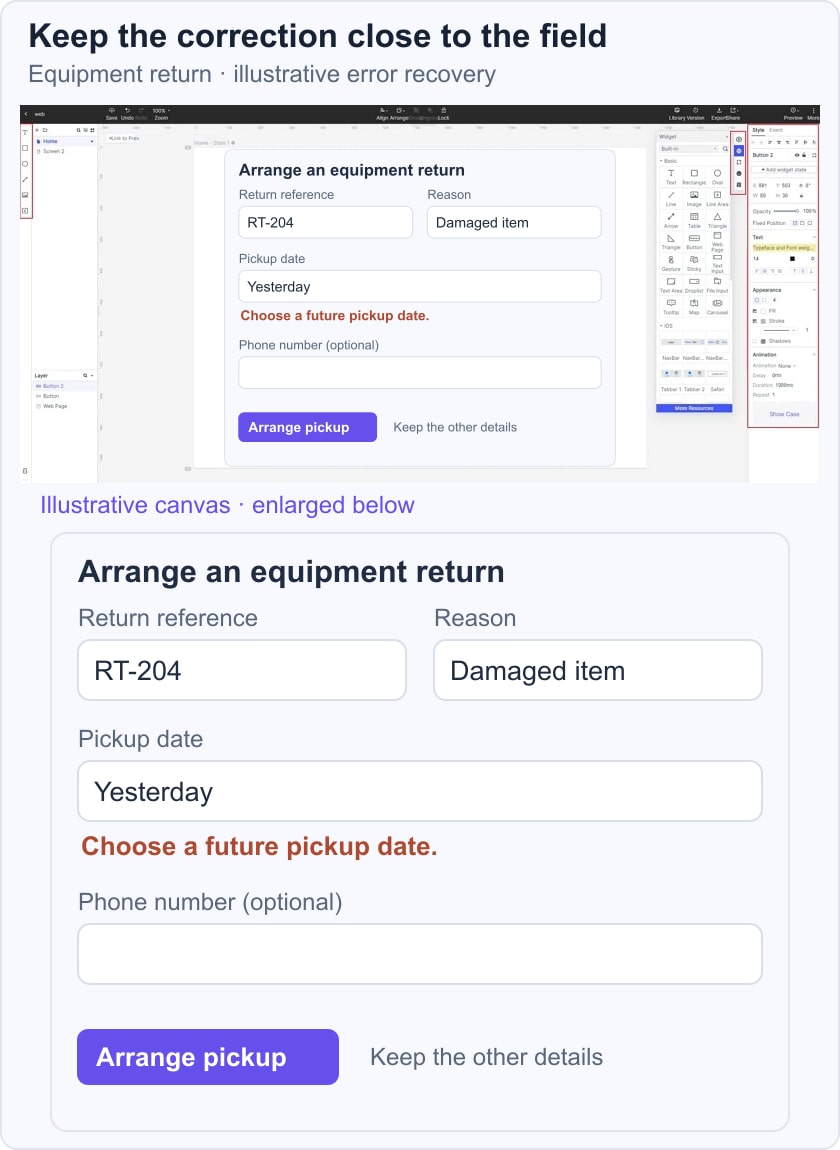Viewport: 840px width, 1150px height.
Task: Click the Add widget state button
Action: click(x=784, y=169)
